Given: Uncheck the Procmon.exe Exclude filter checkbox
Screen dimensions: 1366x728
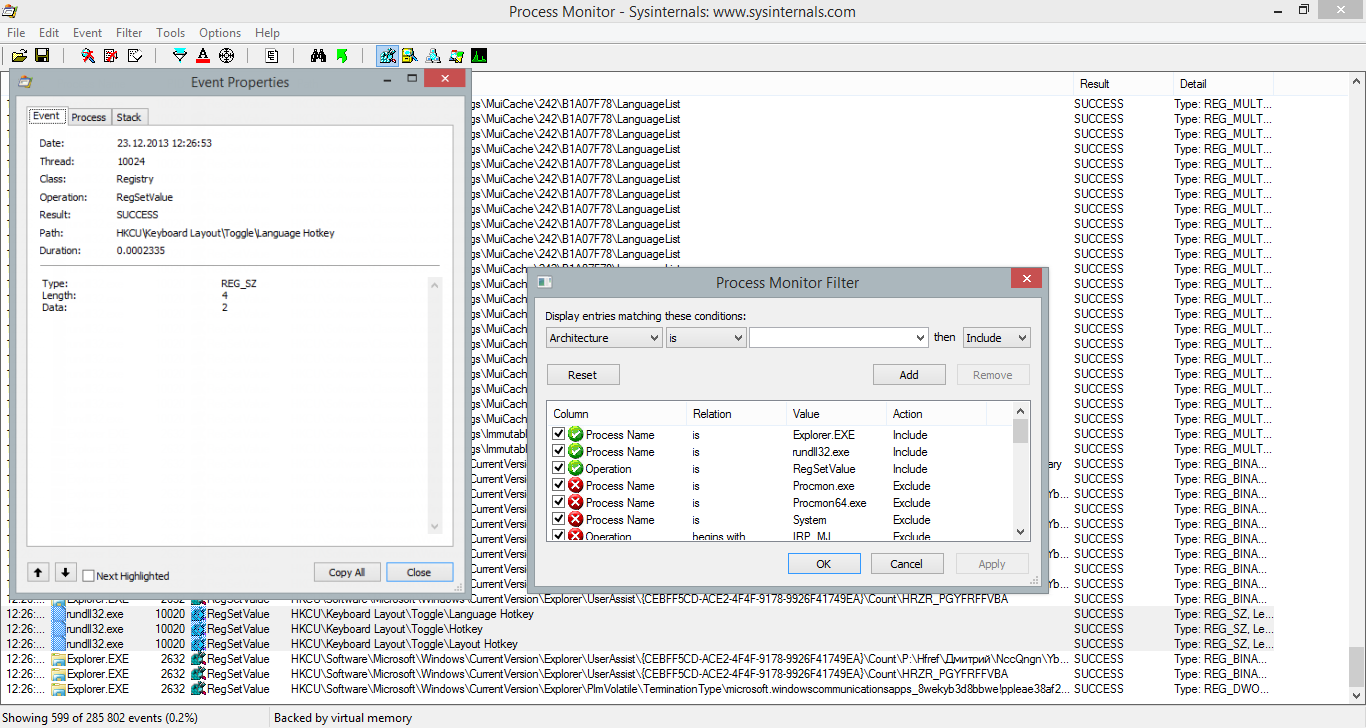Looking at the screenshot, I should click(559, 486).
